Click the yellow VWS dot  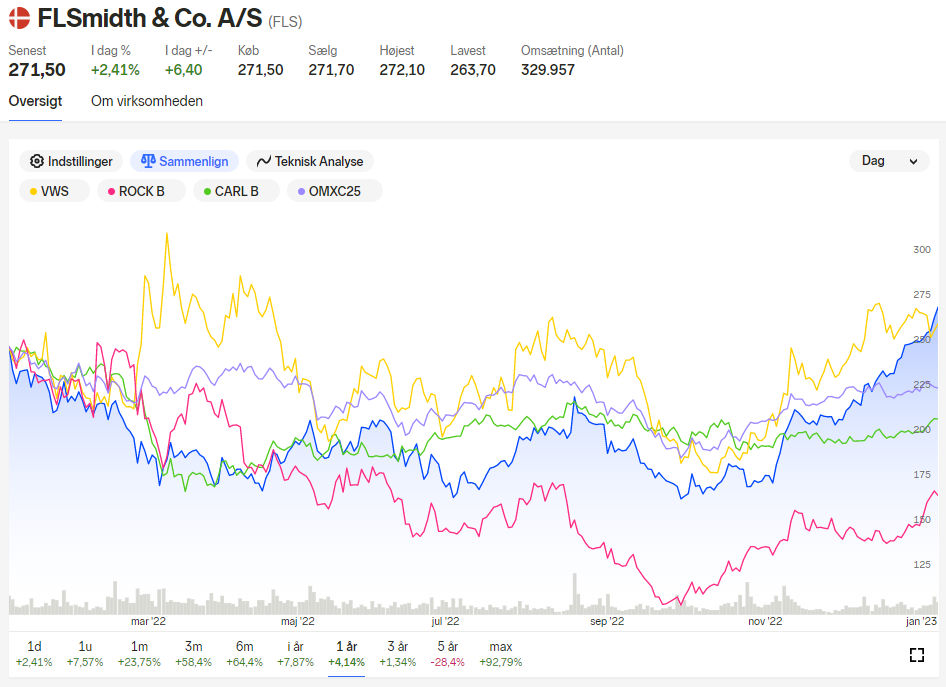[x=33, y=191]
